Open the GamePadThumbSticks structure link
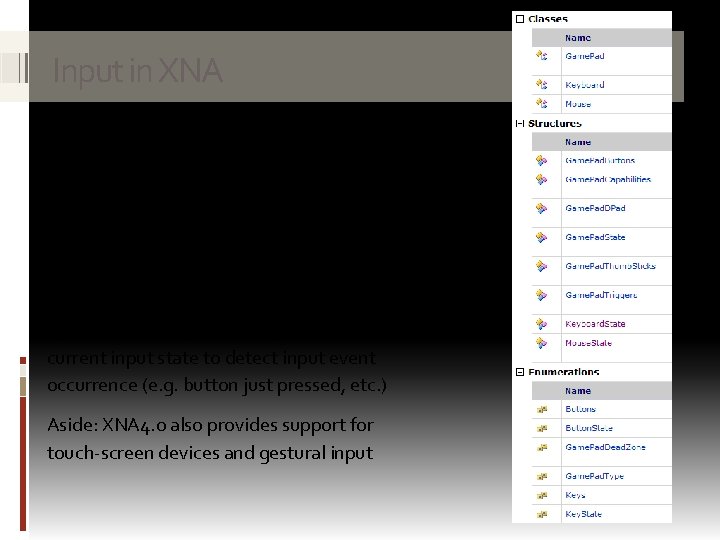This screenshot has height=540, width=720. click(610, 266)
